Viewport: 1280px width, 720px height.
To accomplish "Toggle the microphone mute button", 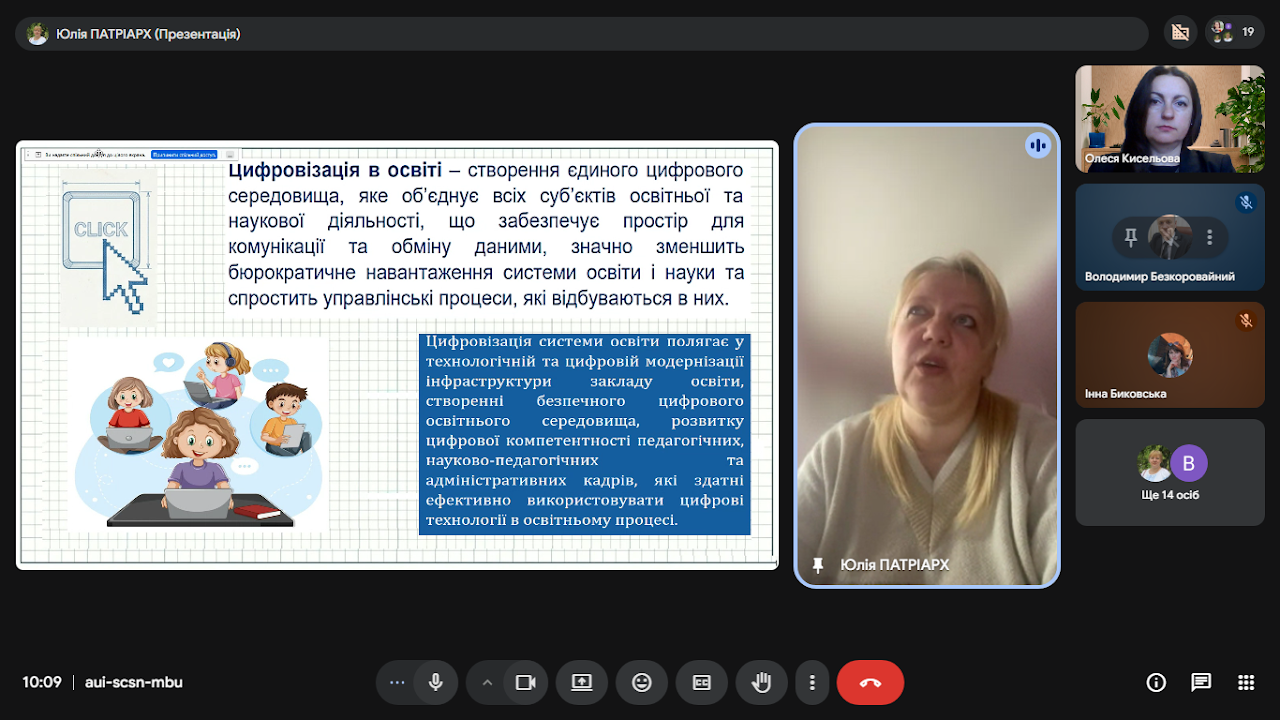I will pyautogui.click(x=435, y=682).
